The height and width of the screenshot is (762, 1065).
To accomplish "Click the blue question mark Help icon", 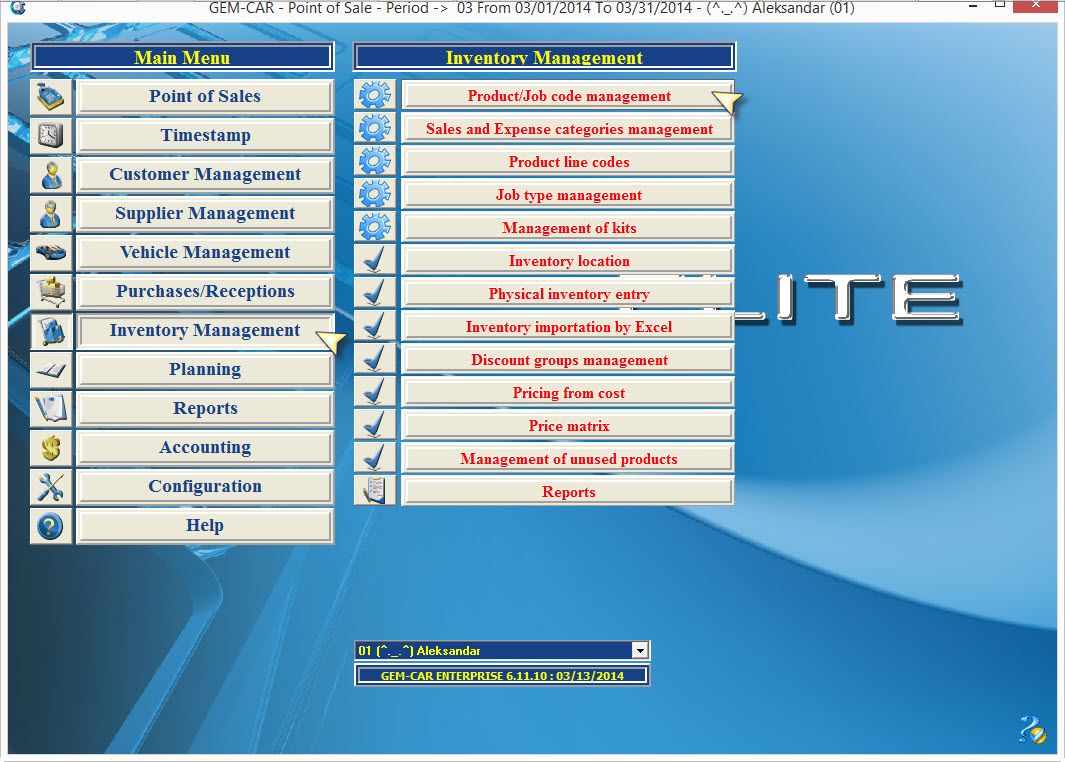I will [51, 526].
